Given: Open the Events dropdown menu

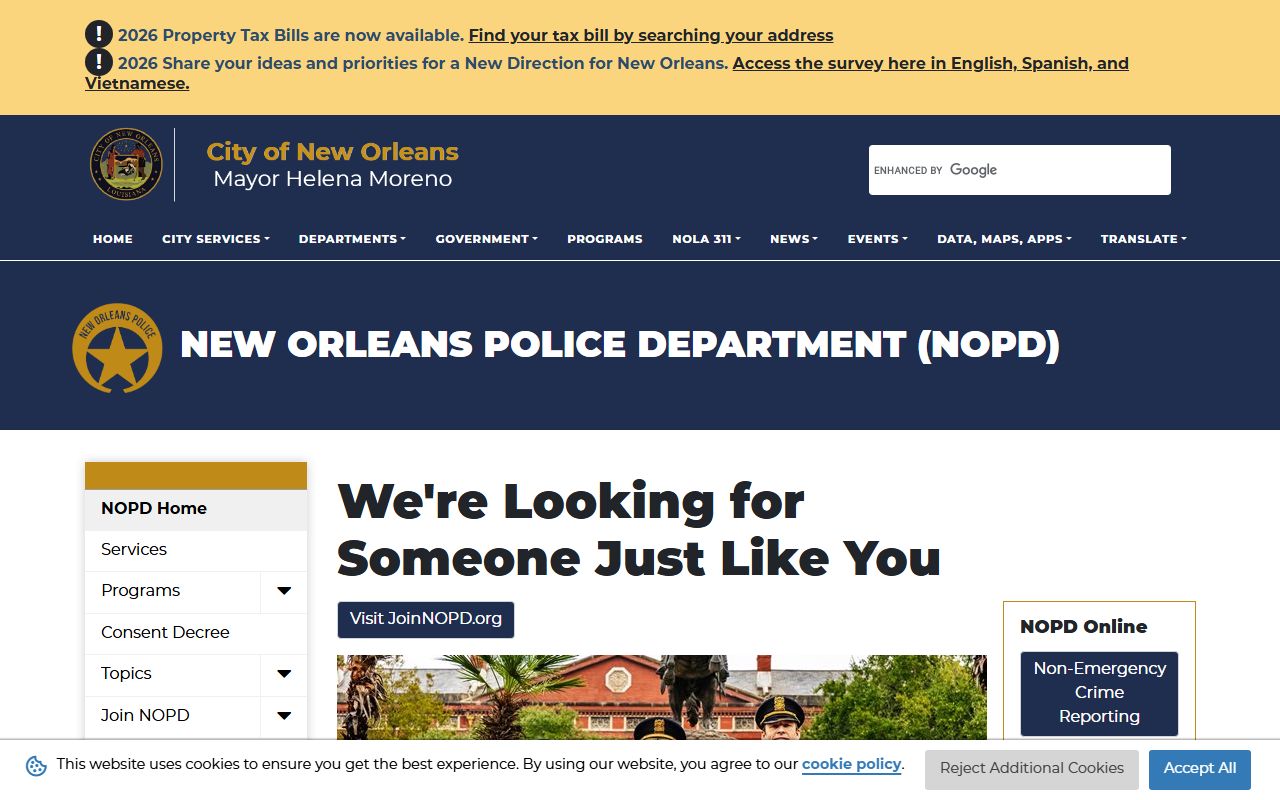Looking at the screenshot, I should 878,239.
